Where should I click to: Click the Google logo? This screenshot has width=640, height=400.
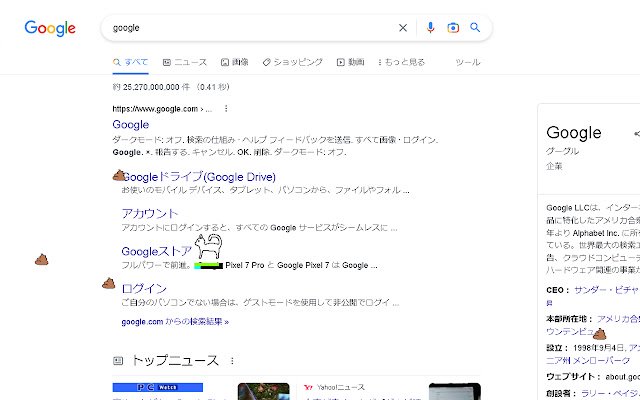50,28
